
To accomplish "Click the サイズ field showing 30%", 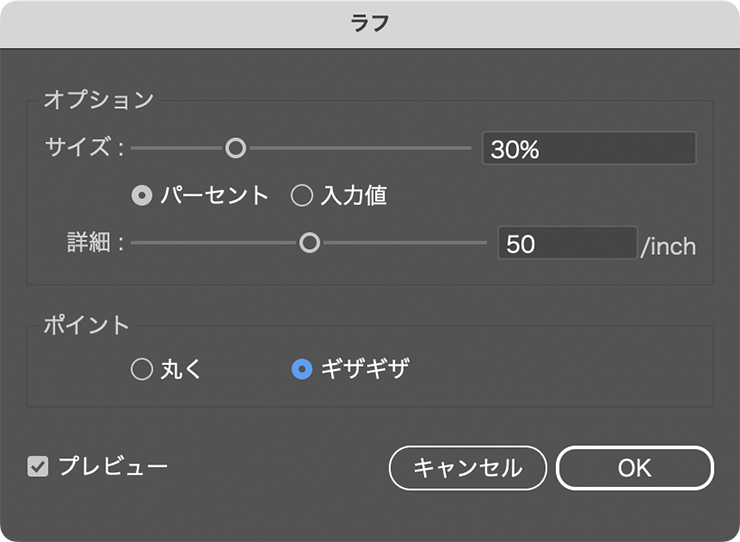I will [588, 149].
